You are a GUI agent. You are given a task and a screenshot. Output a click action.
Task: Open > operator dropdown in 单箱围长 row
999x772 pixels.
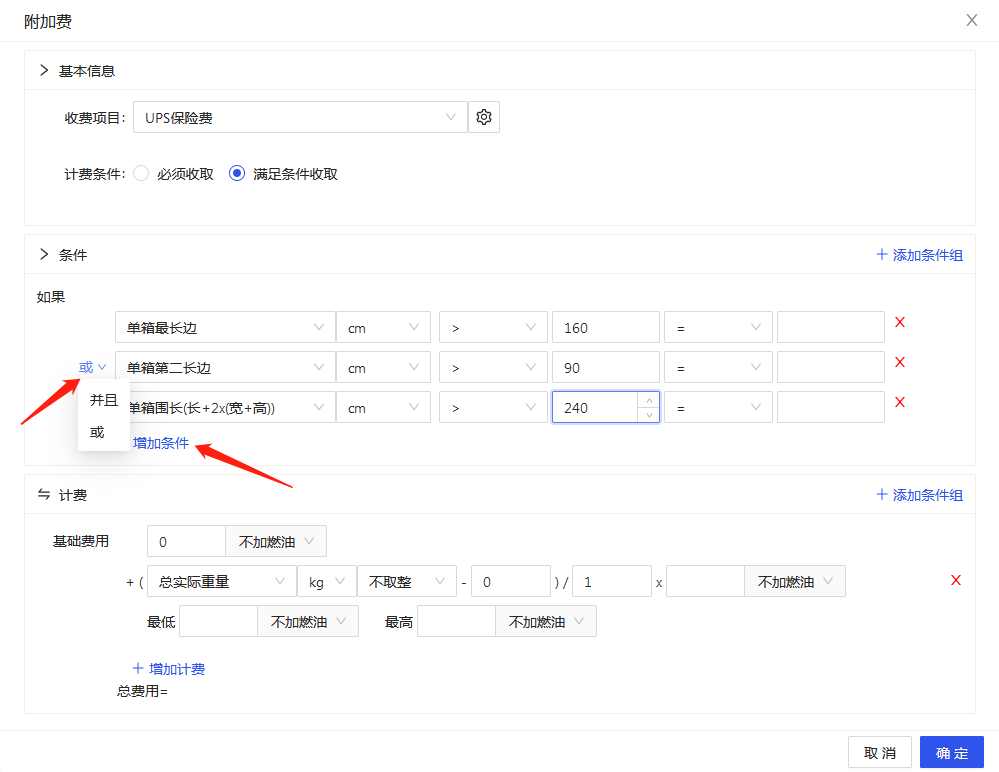click(x=493, y=408)
